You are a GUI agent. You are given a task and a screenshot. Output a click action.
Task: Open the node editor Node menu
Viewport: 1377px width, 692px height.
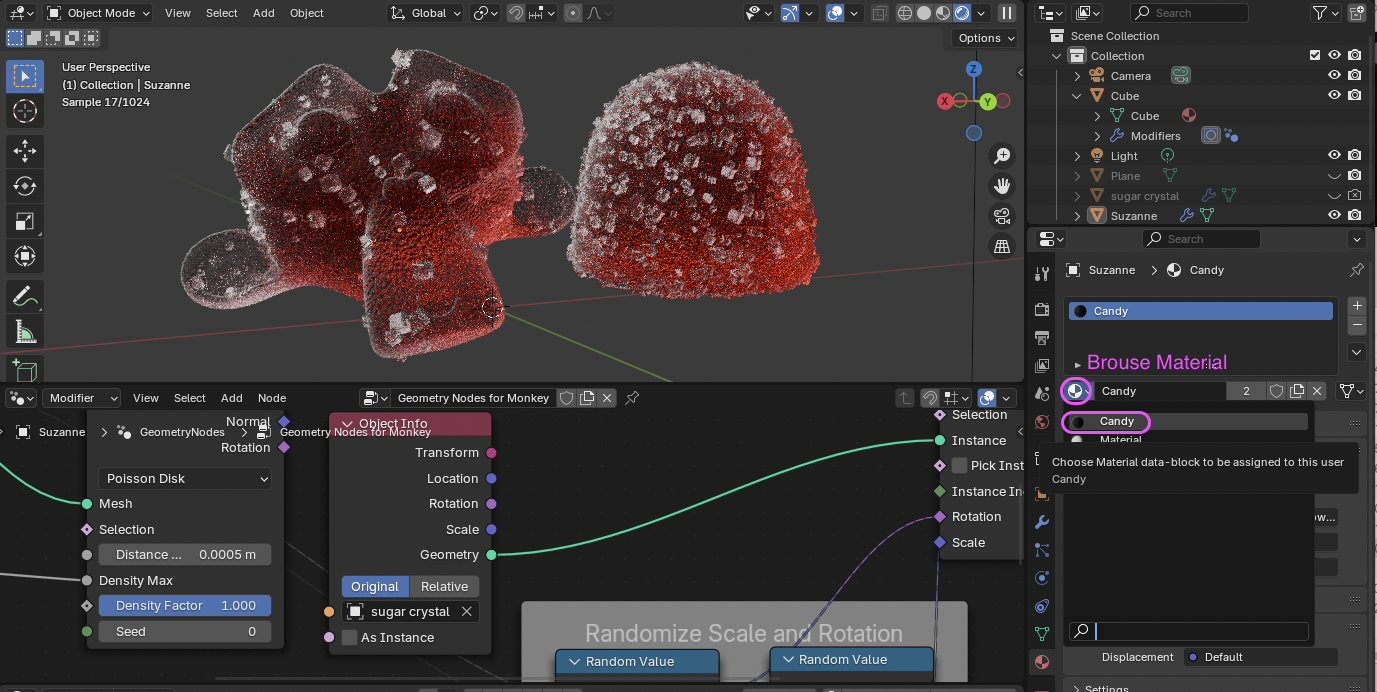pos(272,398)
